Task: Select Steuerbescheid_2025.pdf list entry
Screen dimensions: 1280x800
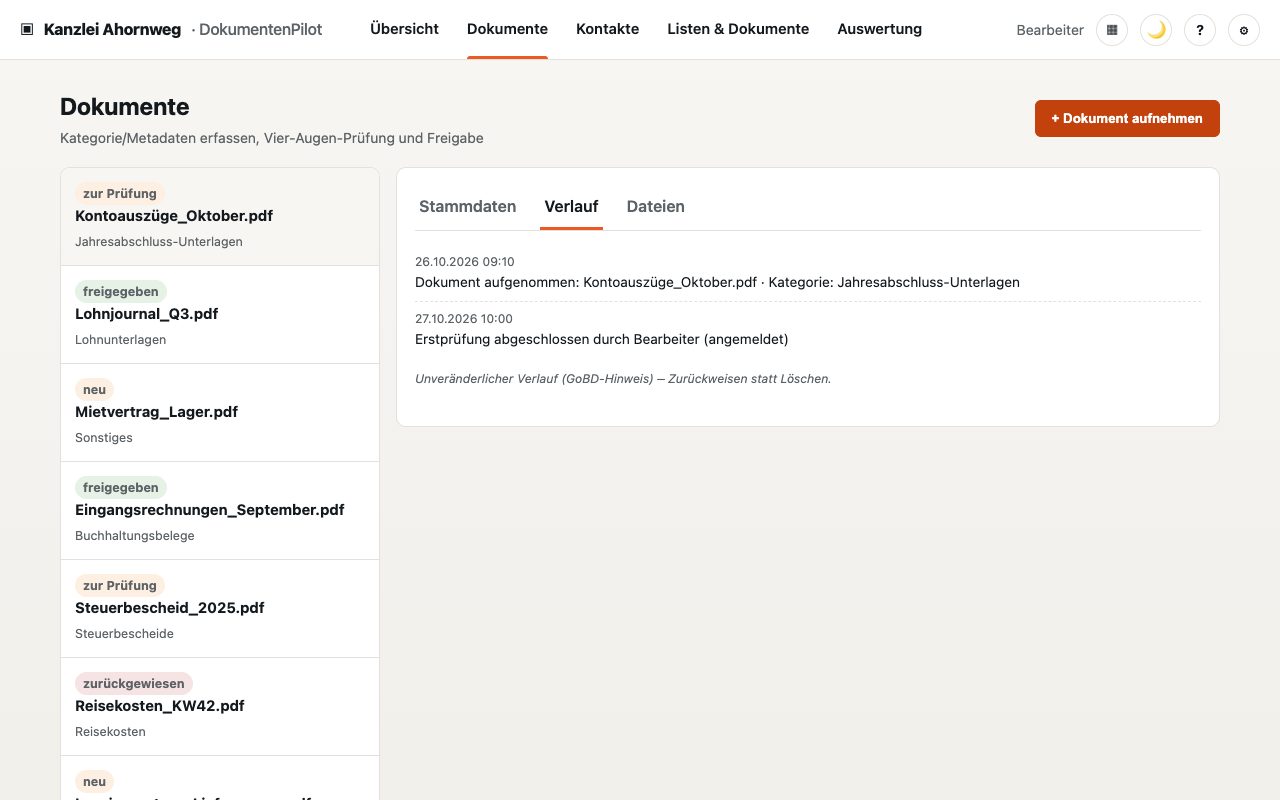Action: click(x=220, y=609)
